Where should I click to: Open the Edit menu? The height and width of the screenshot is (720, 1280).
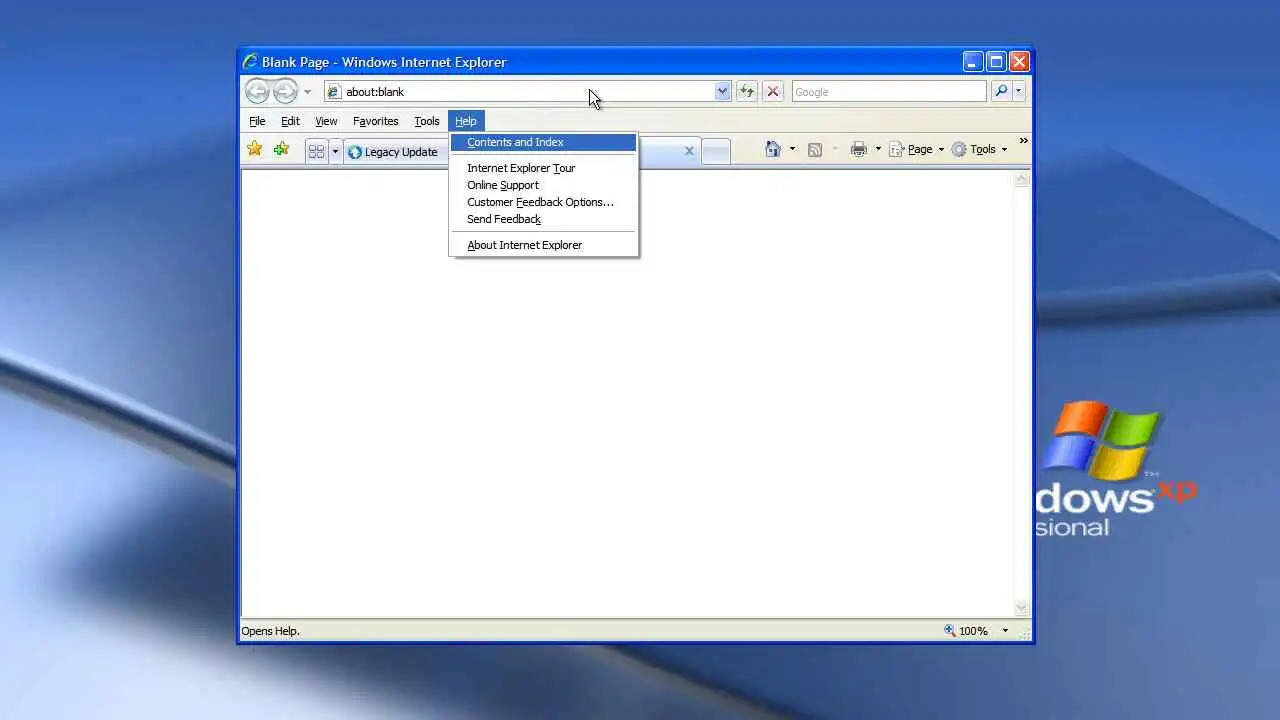(290, 121)
